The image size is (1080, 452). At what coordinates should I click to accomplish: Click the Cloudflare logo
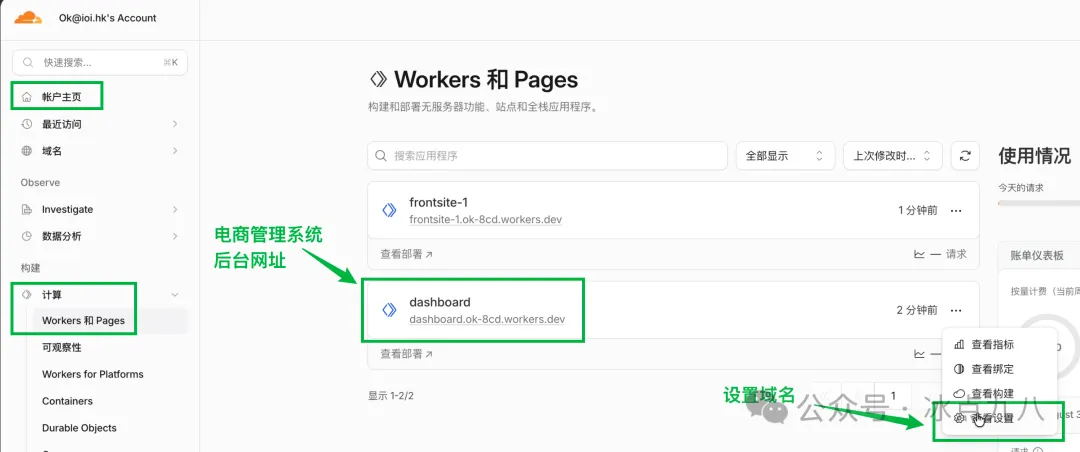pyautogui.click(x=28, y=17)
